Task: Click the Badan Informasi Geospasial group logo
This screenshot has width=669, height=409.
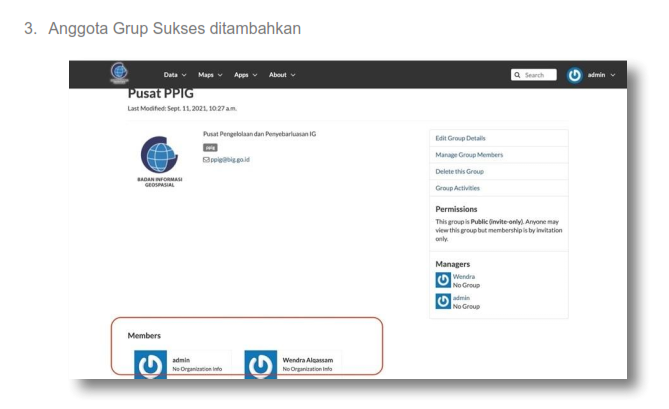Action: pos(159,155)
